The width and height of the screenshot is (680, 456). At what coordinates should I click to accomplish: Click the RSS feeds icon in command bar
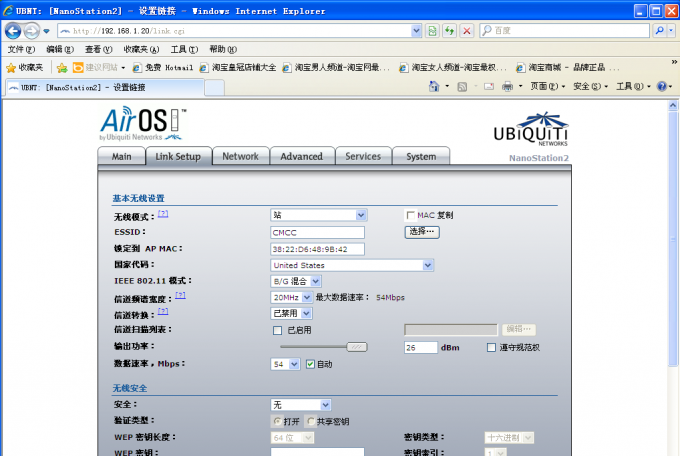pos(462,87)
